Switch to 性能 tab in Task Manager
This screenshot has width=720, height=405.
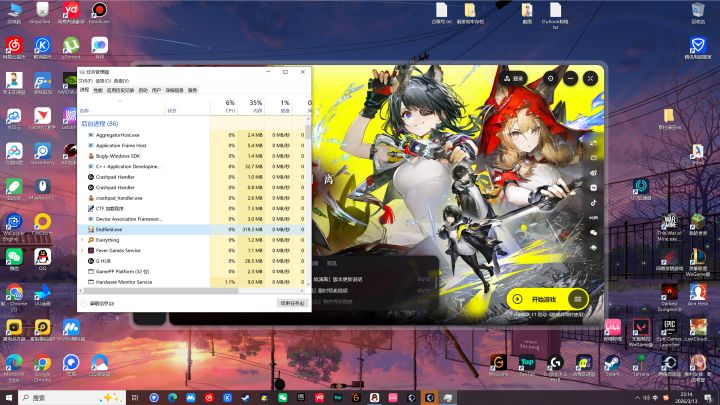coord(98,90)
